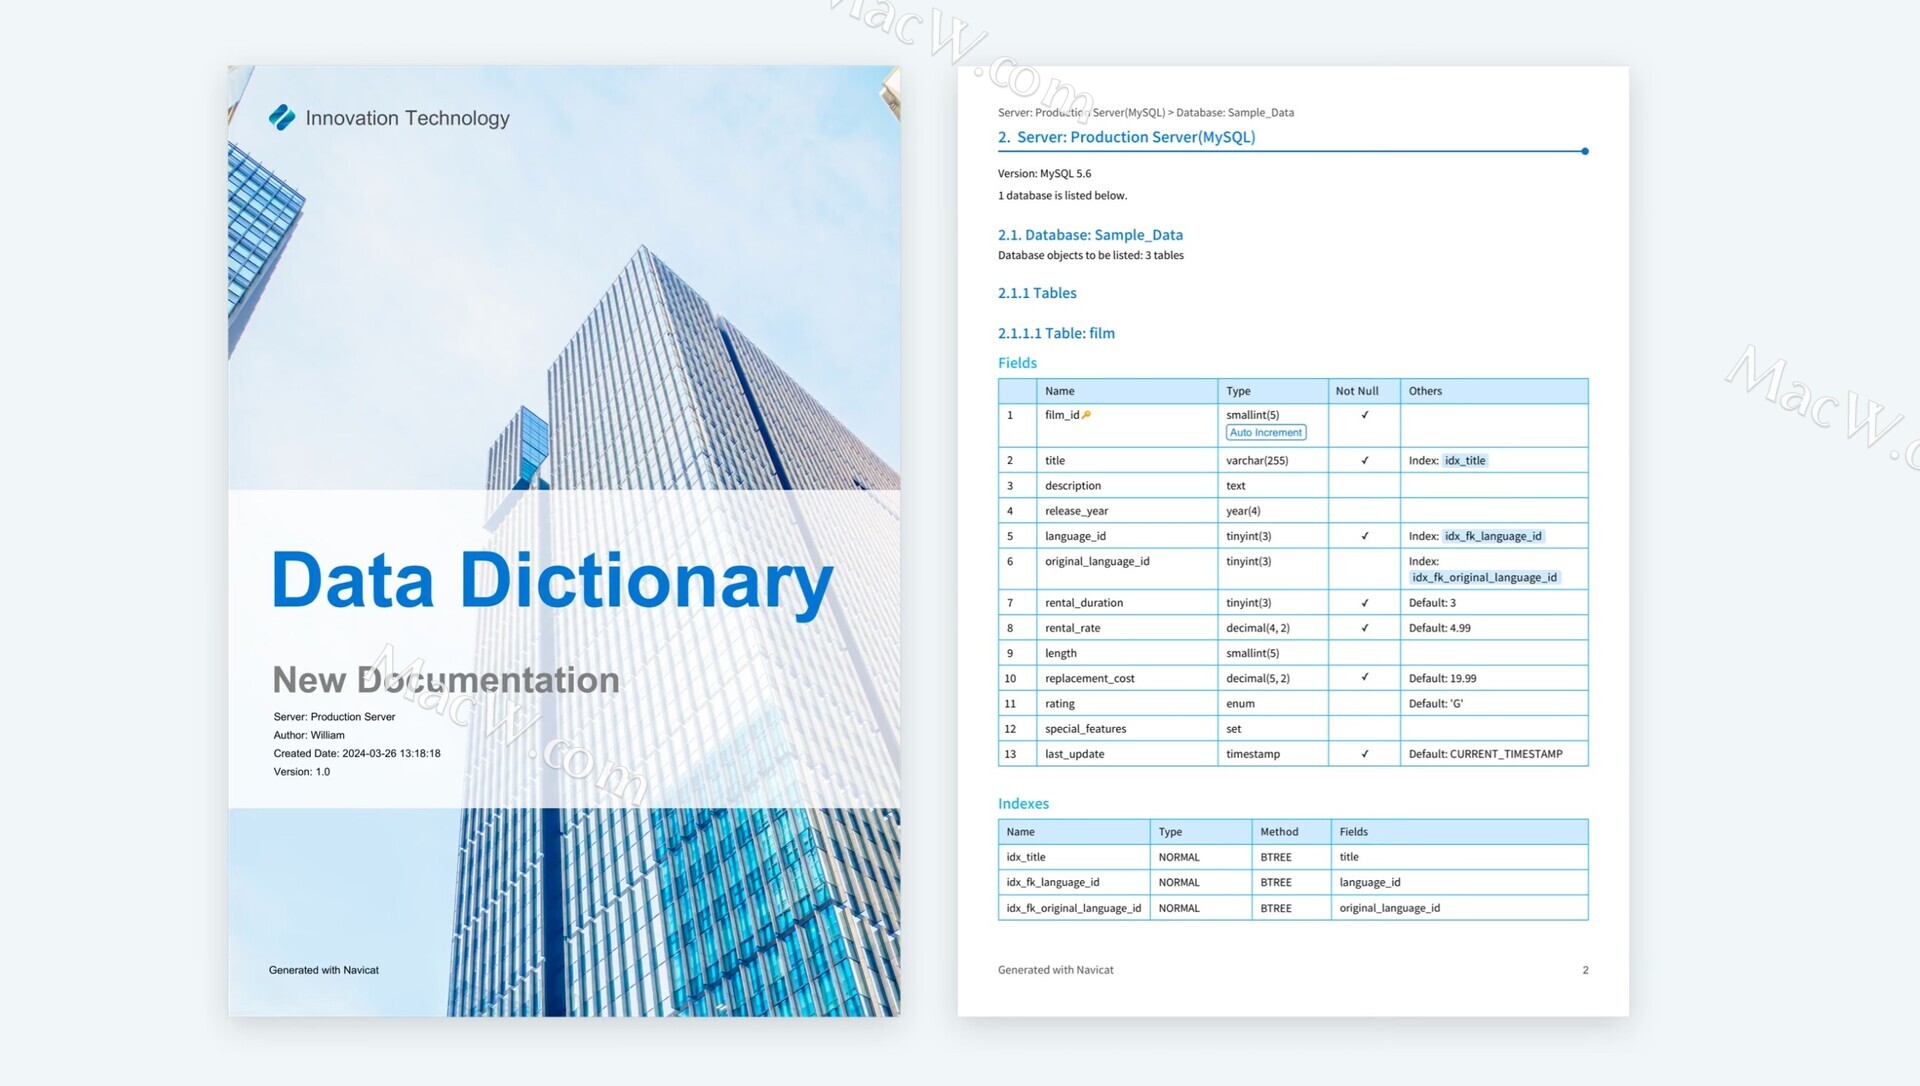Click the 'rating' field name
The height and width of the screenshot is (1086, 1920).
(x=1059, y=704)
